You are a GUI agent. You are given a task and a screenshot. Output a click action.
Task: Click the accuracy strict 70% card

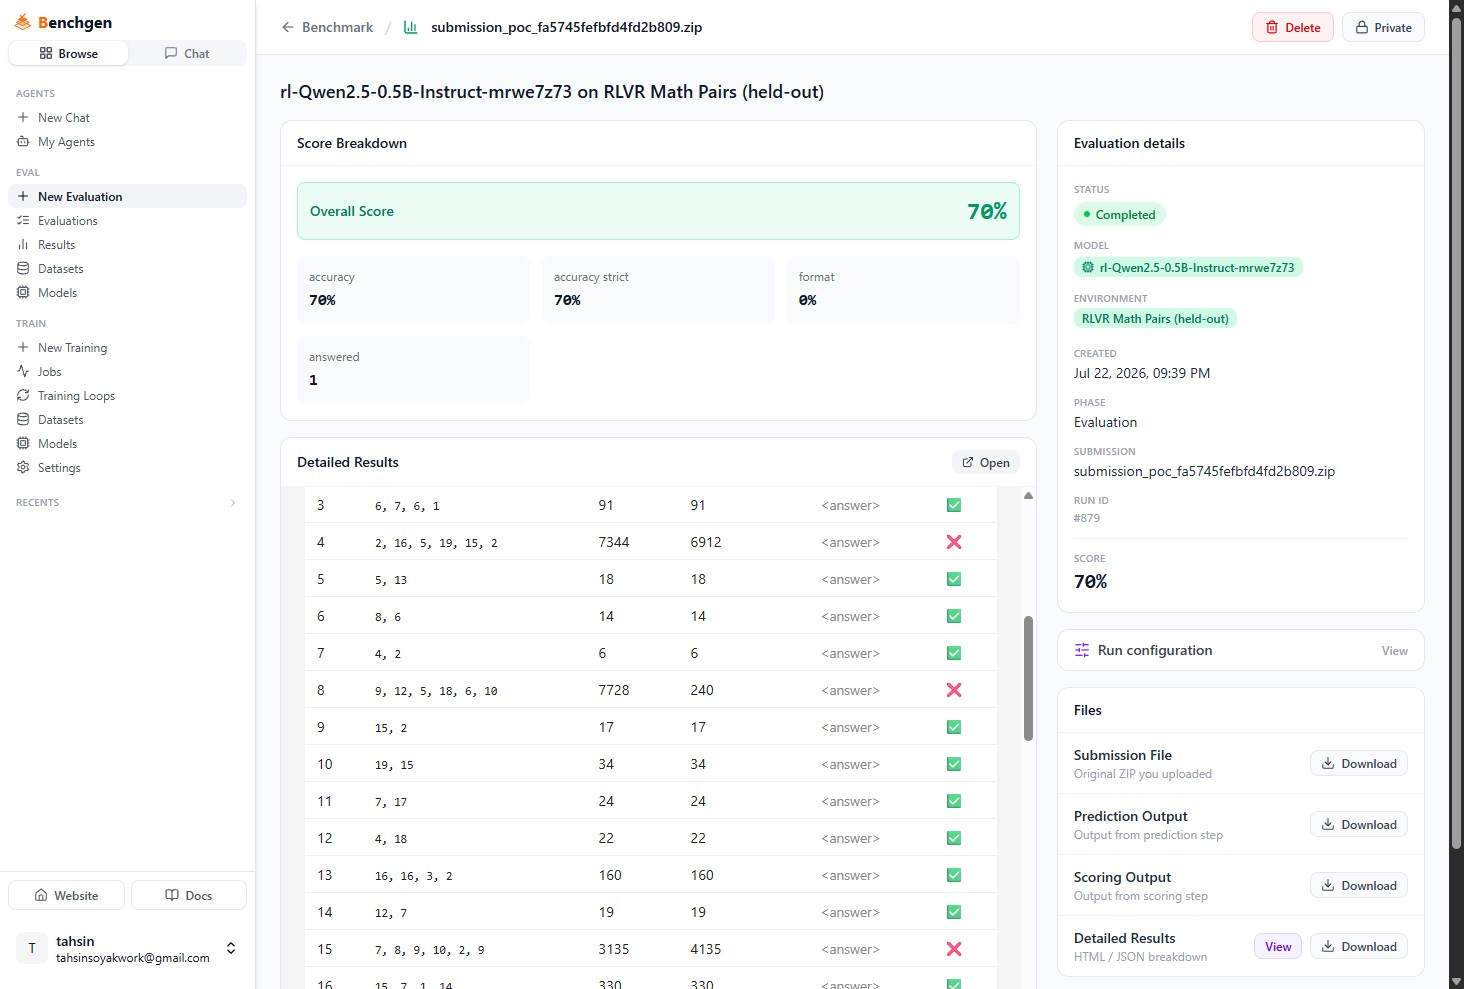coord(658,289)
